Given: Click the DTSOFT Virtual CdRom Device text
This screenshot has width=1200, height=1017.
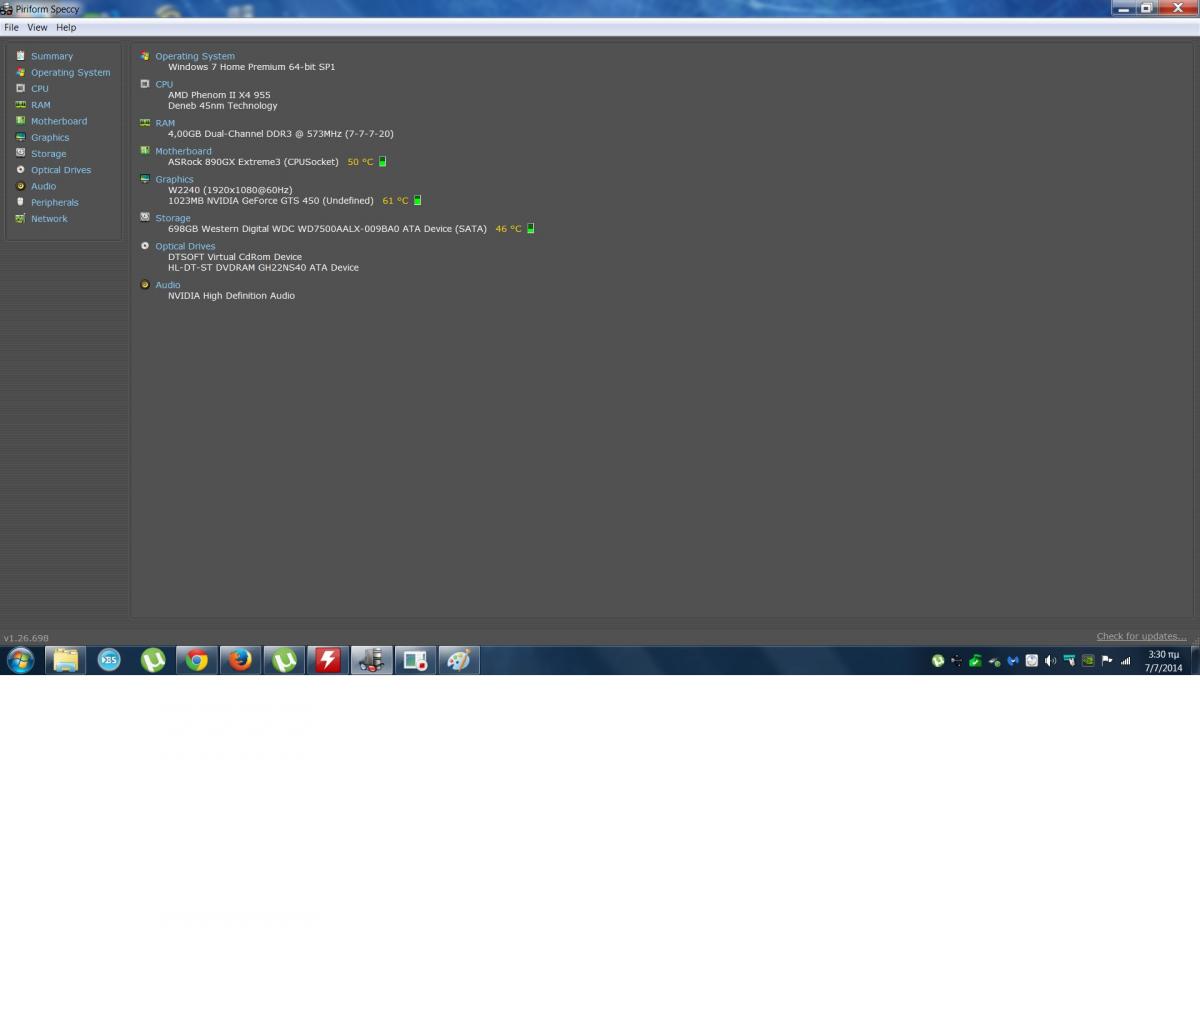Looking at the screenshot, I should click(x=235, y=256).
